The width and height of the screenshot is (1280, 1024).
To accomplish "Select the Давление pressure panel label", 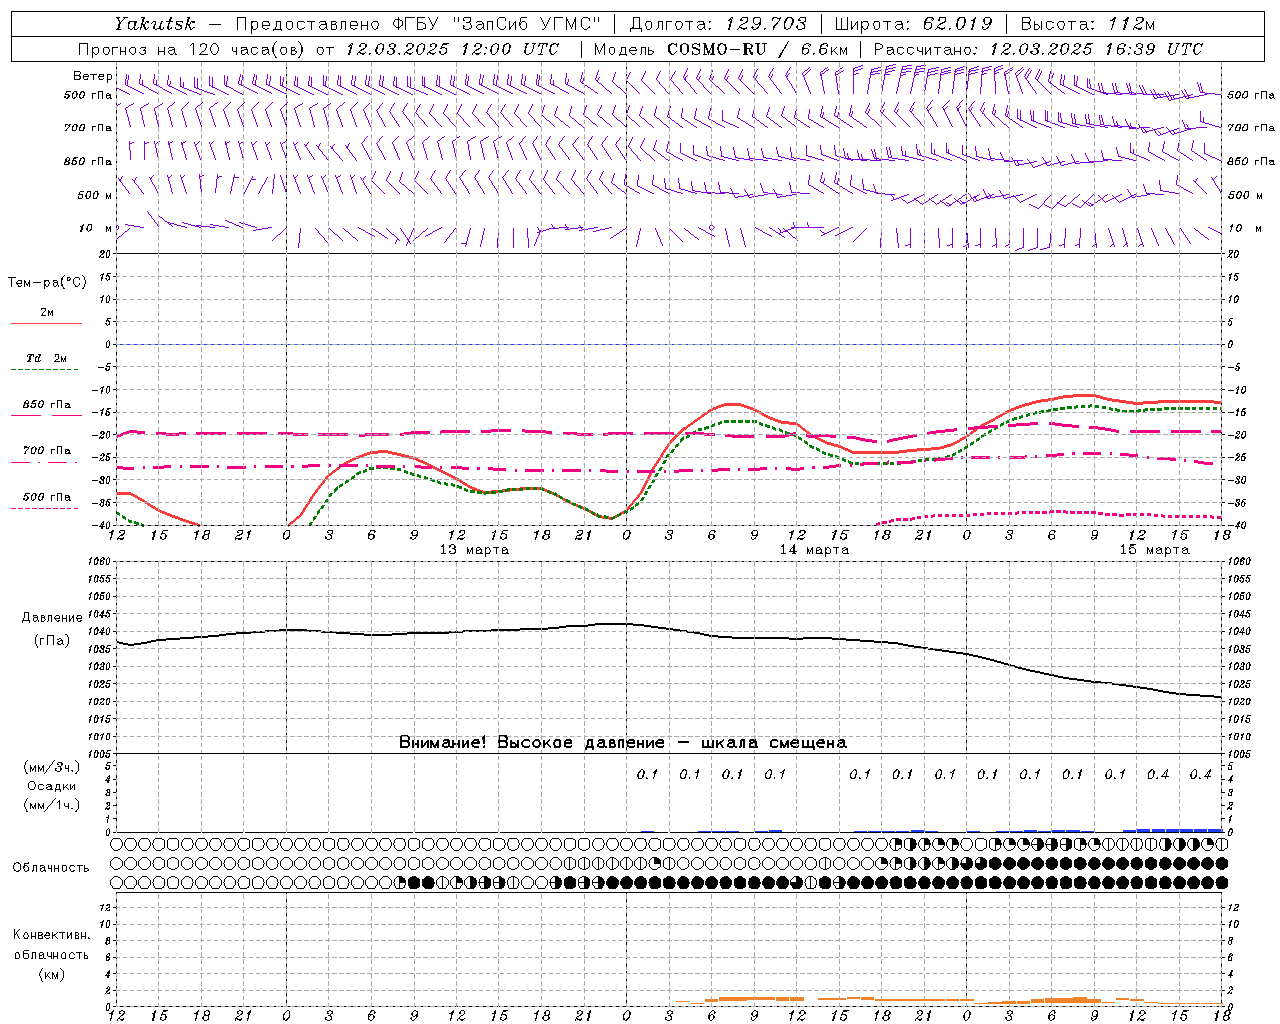I will pyautogui.click(x=52, y=618).
